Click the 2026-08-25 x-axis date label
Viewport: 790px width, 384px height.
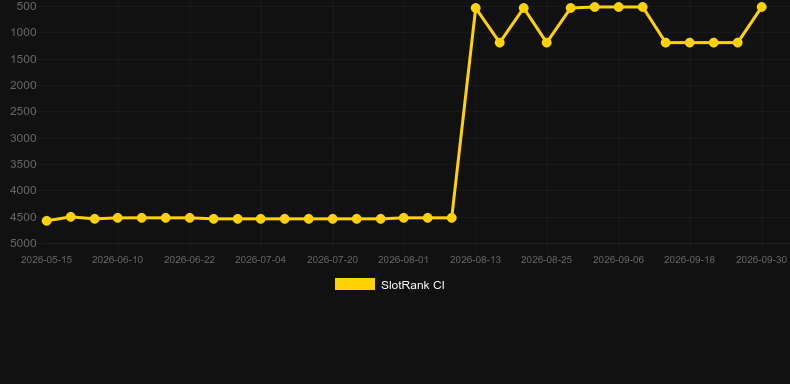click(547, 260)
